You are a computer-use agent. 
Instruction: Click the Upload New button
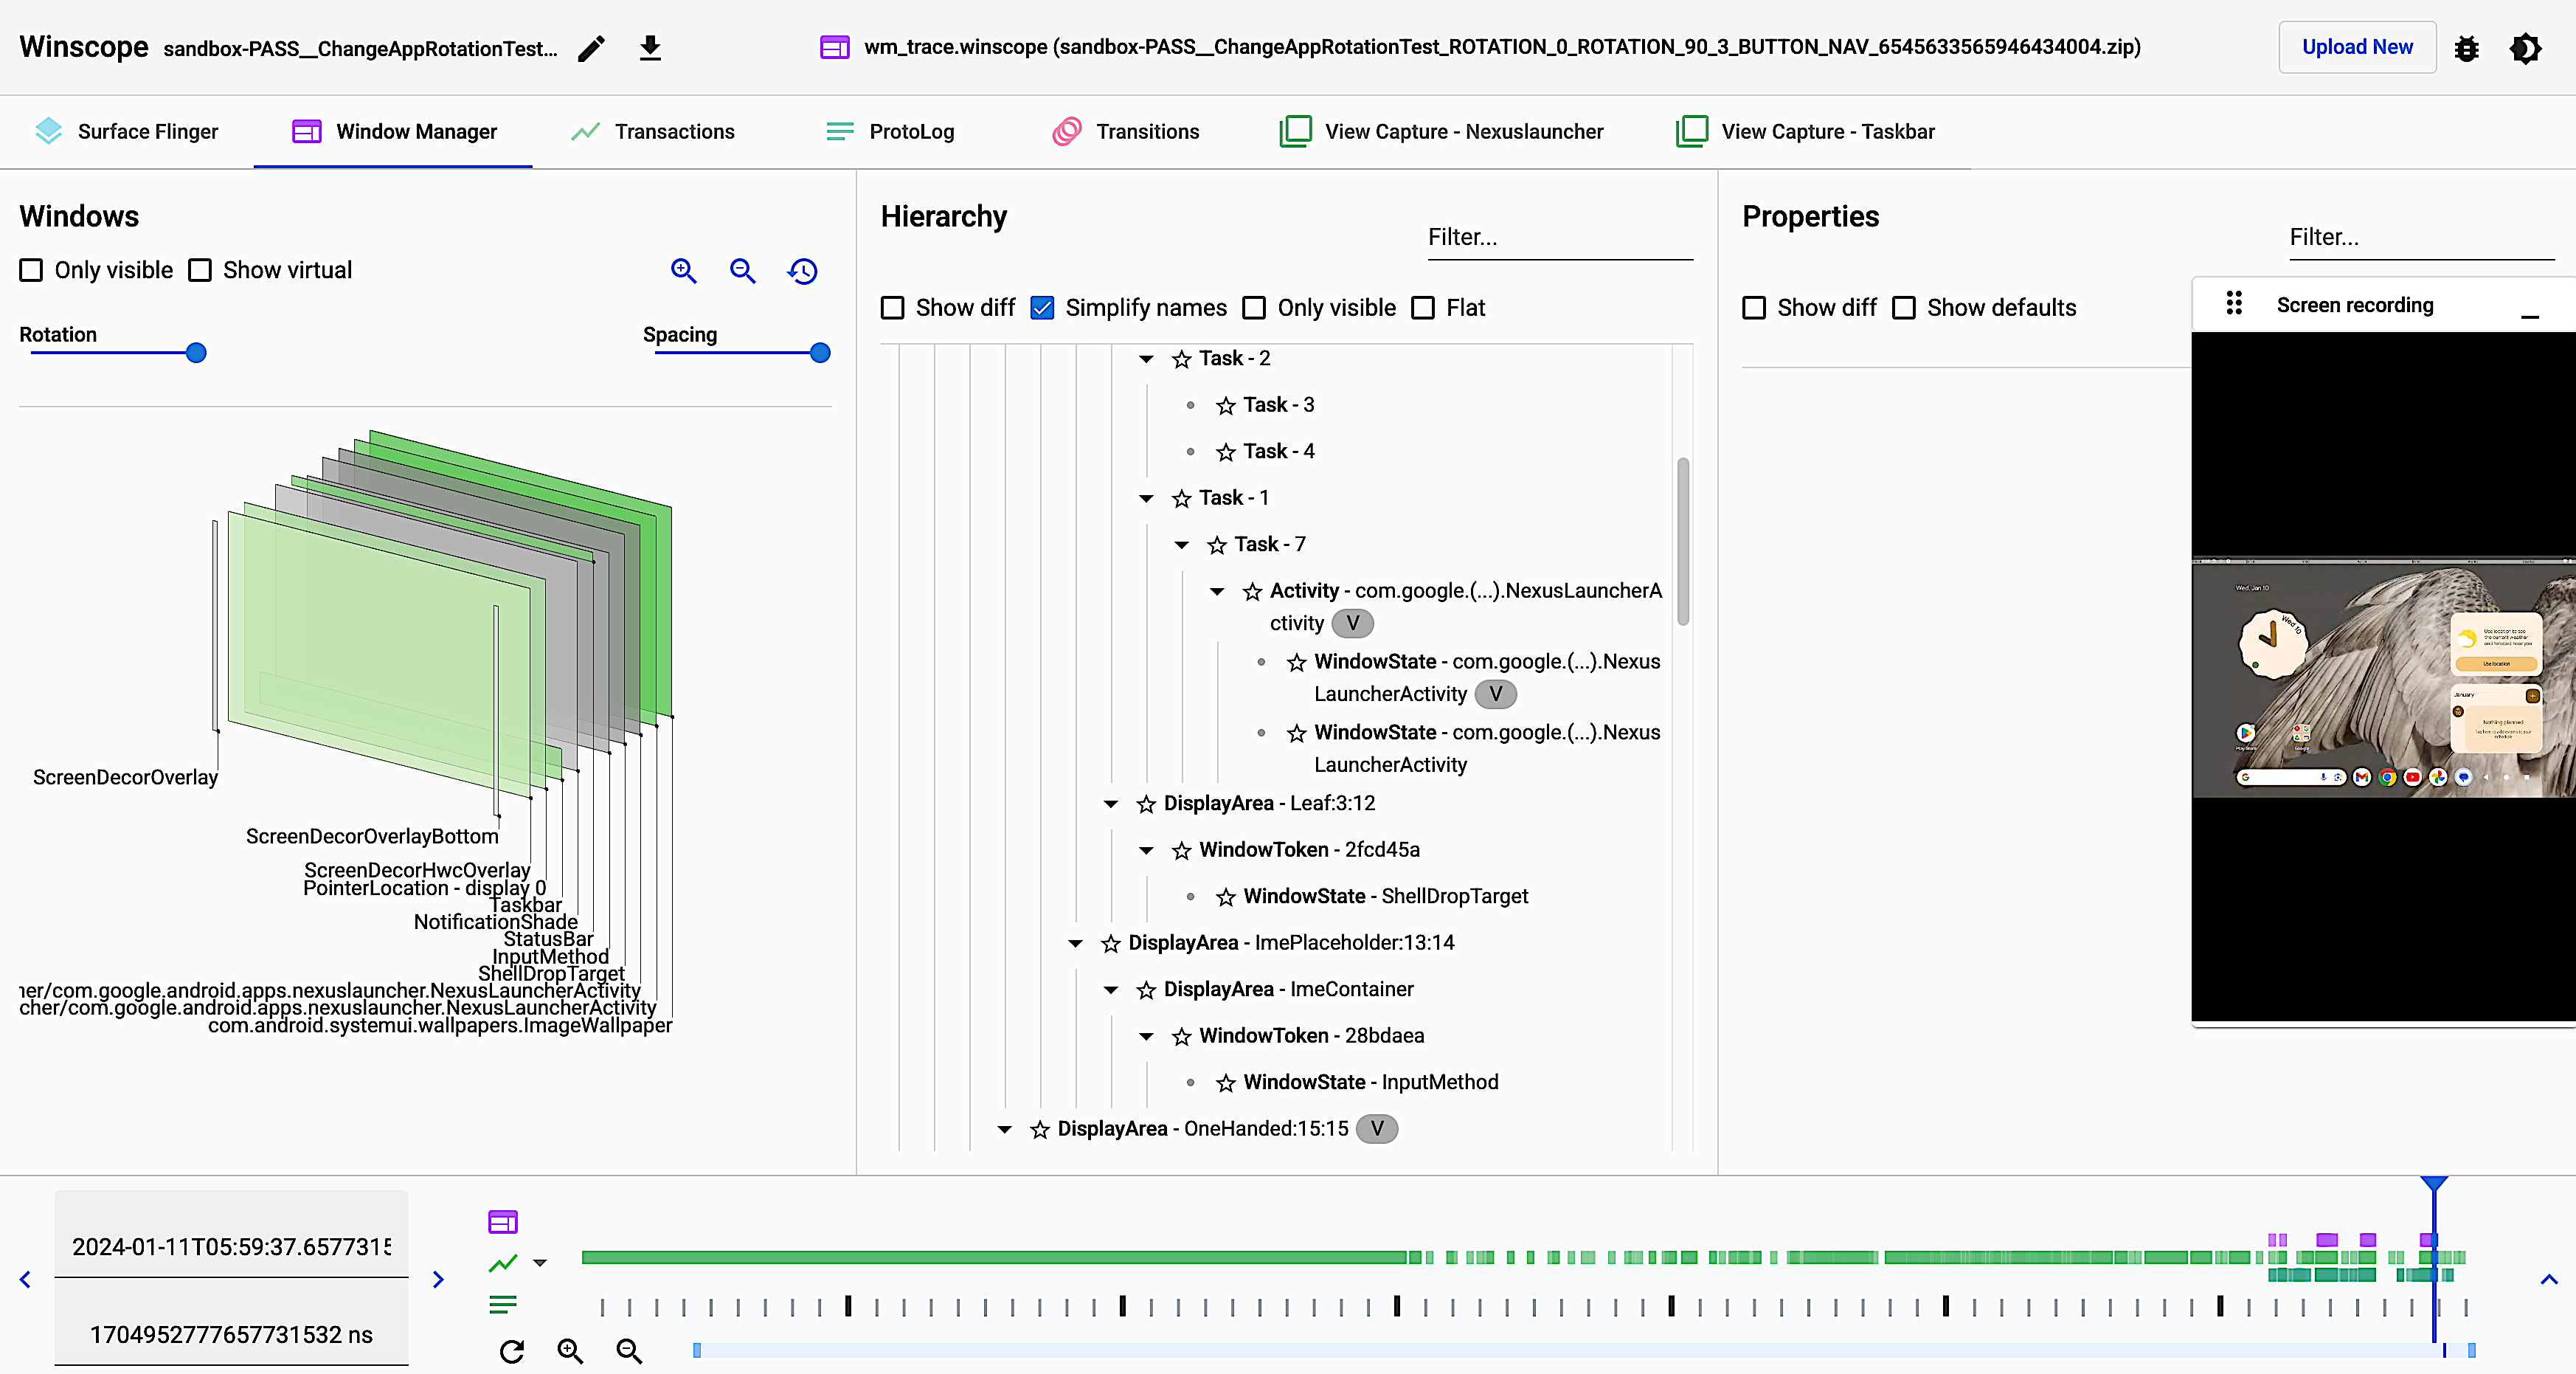point(2356,46)
